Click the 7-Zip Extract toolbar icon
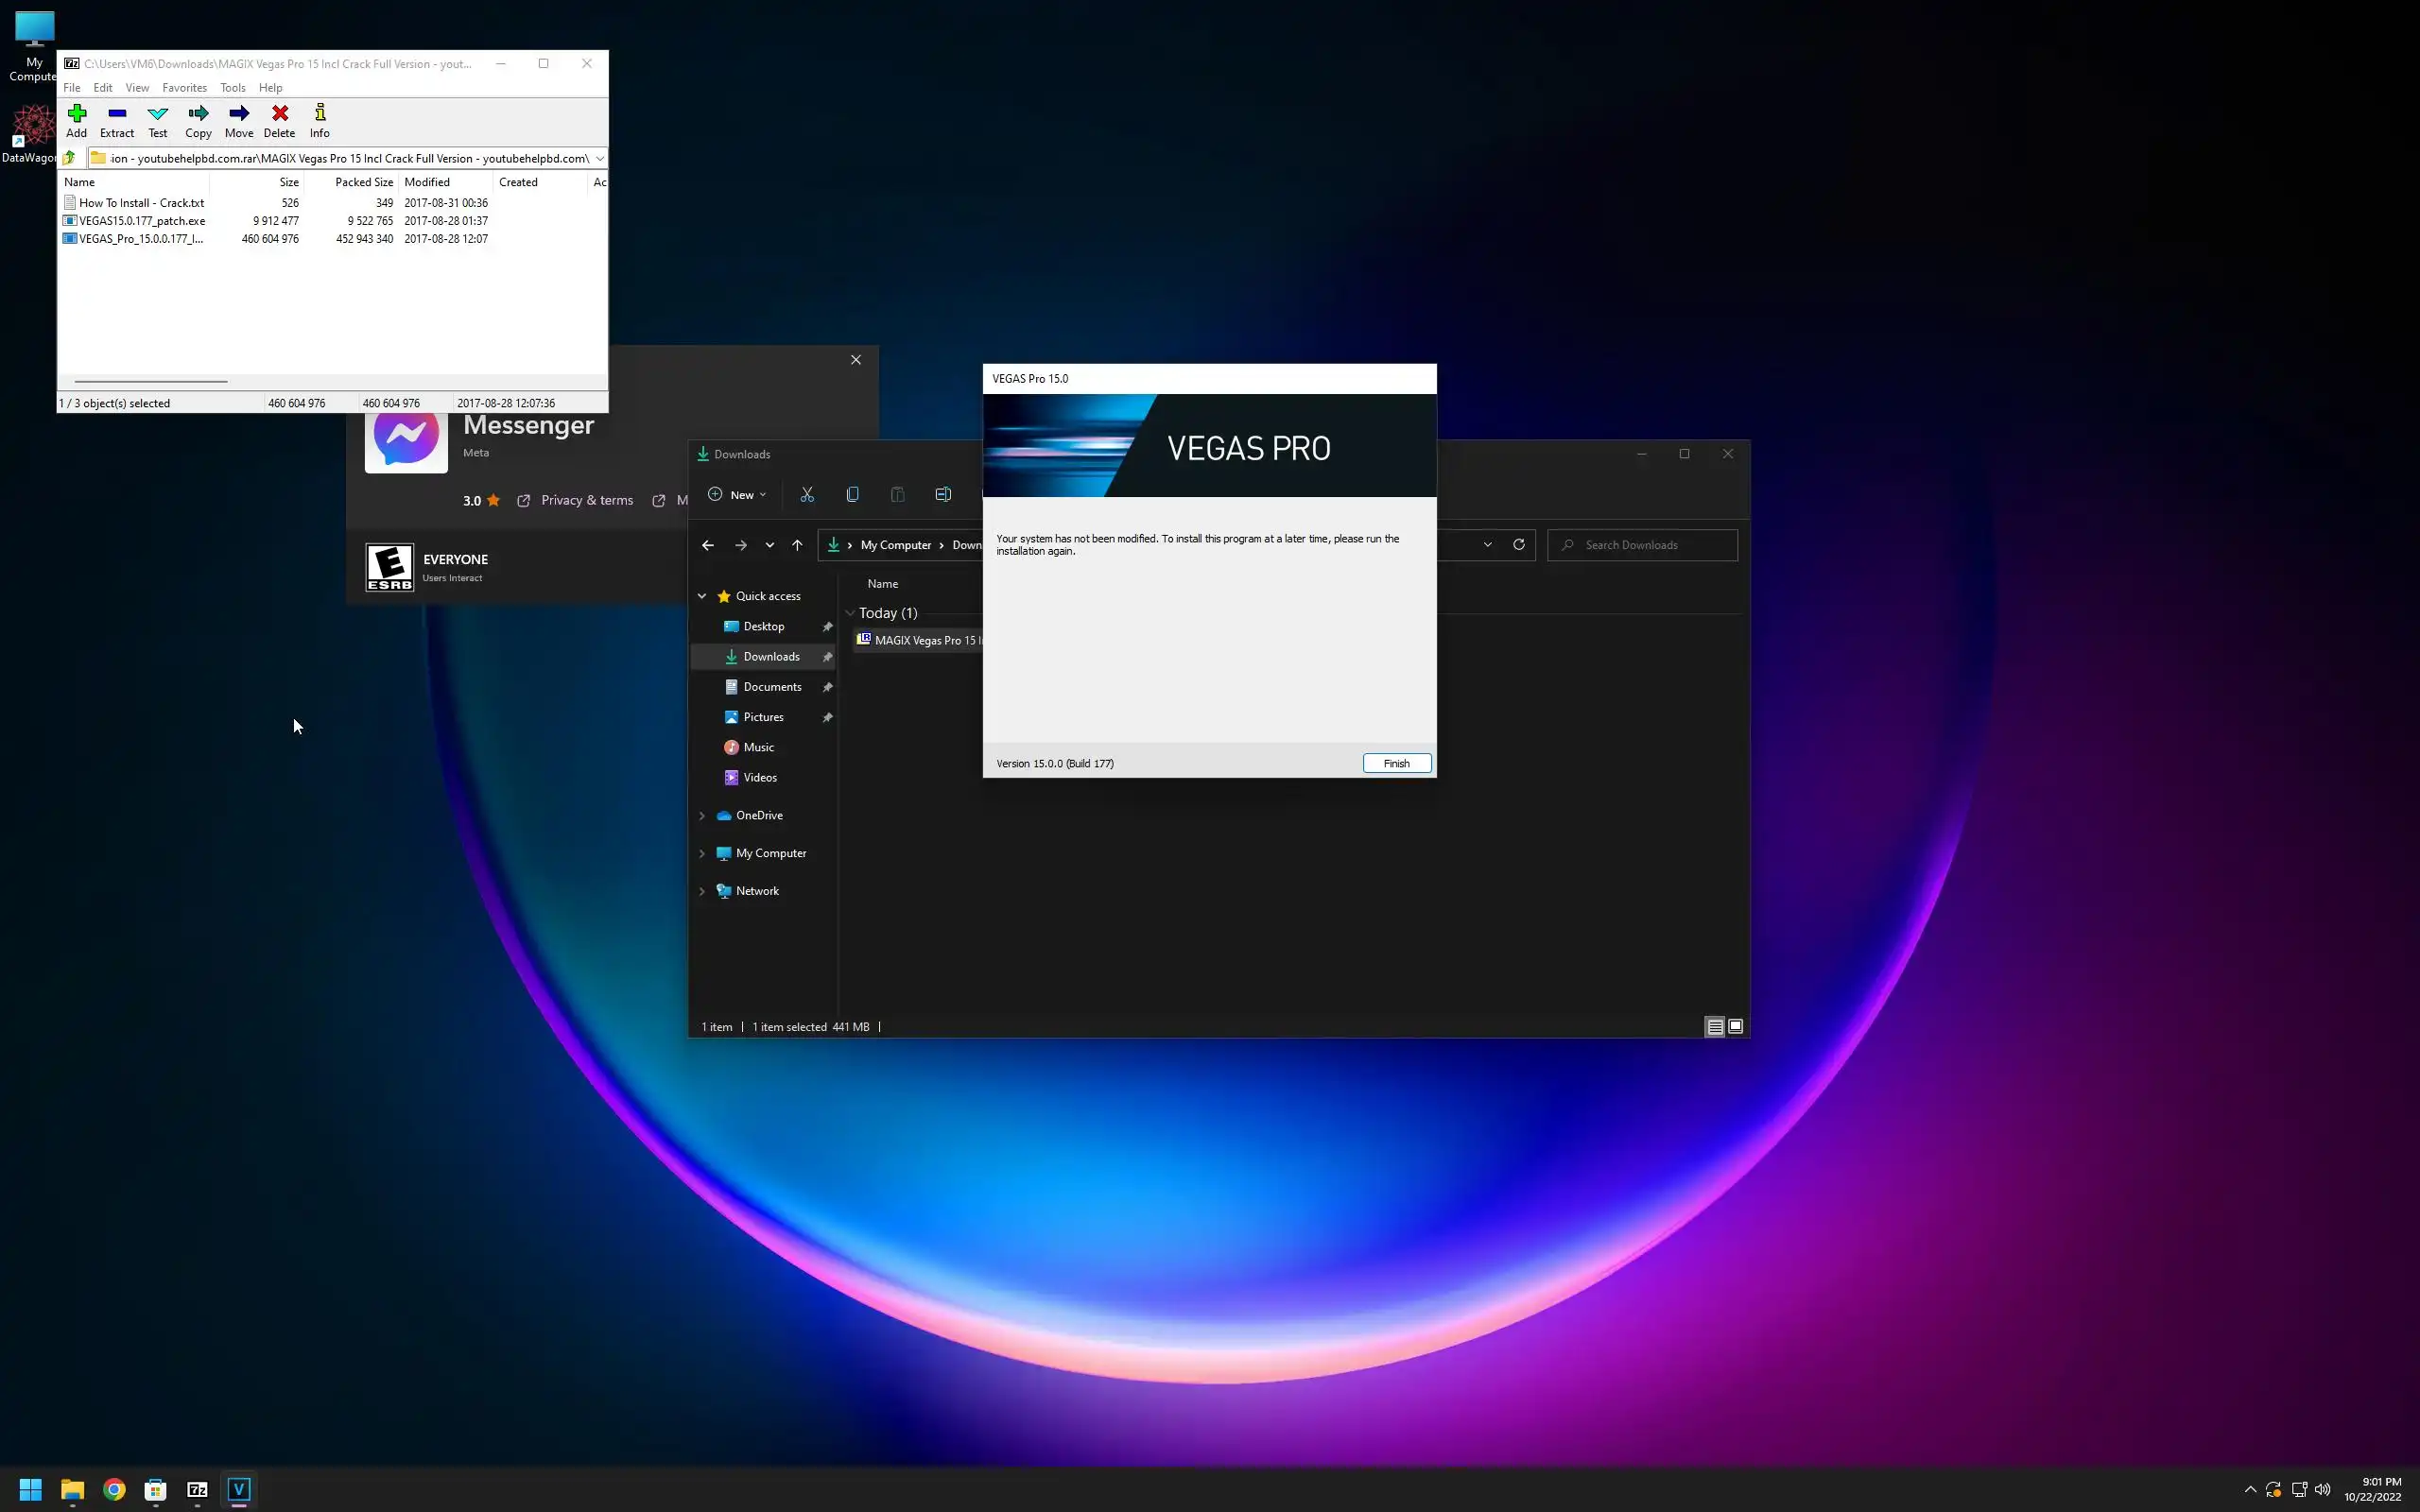 tap(117, 120)
